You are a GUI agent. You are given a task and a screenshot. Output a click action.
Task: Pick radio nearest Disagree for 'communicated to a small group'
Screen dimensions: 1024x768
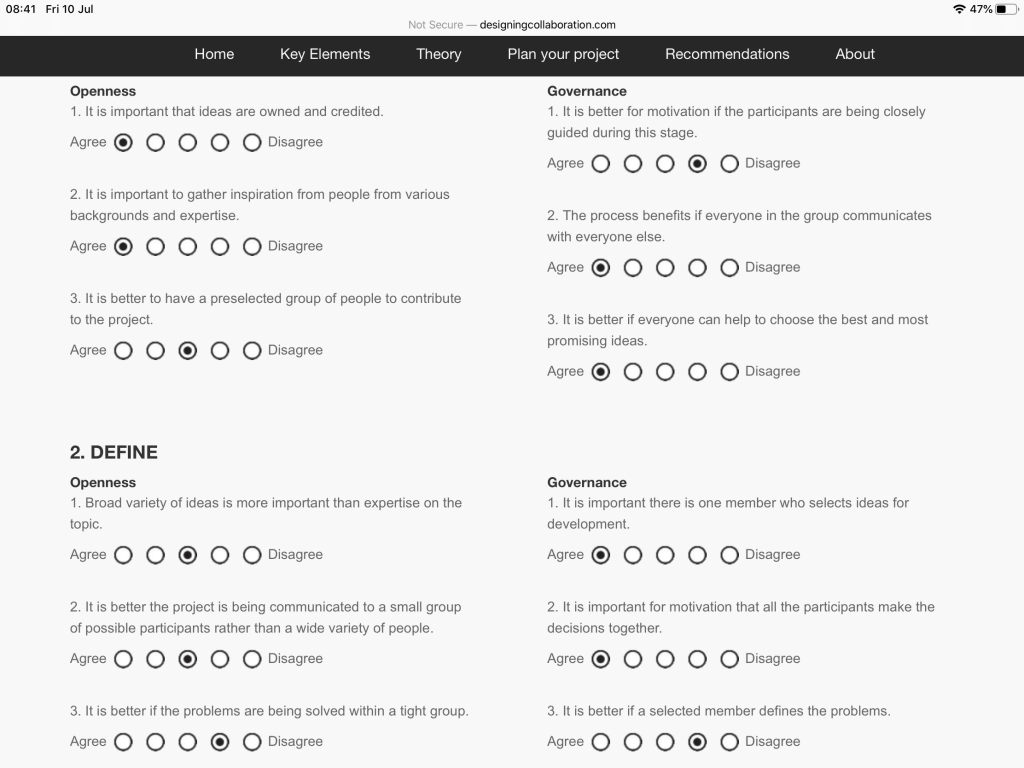pos(252,658)
